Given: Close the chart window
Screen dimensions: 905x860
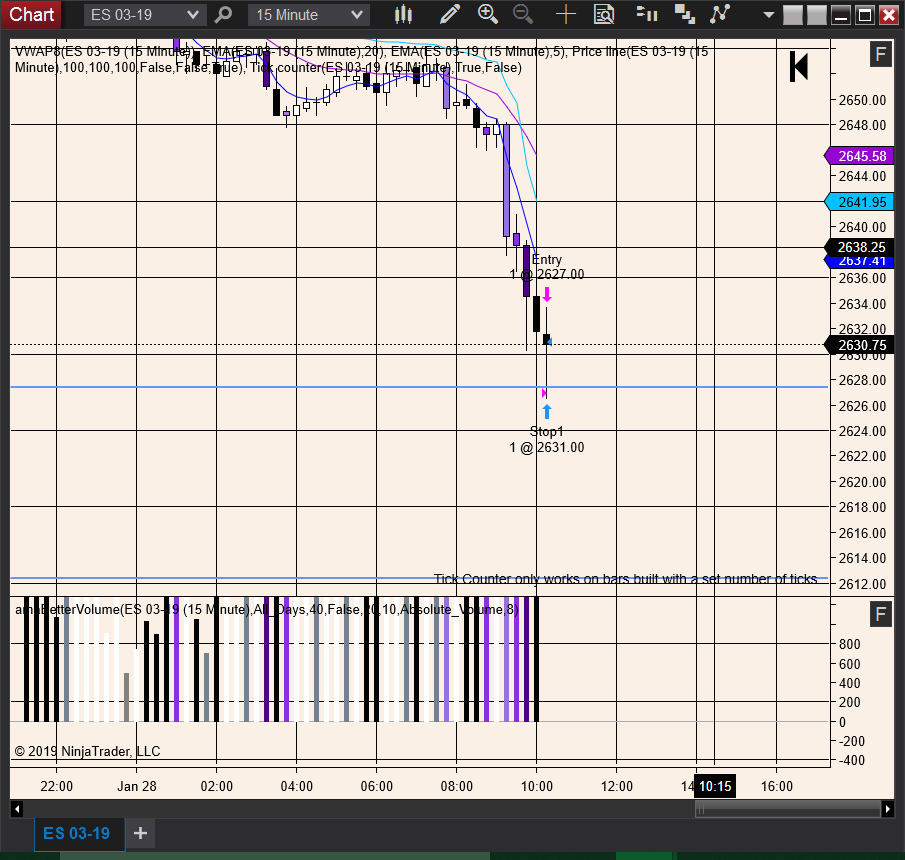Looking at the screenshot, I should [x=888, y=15].
